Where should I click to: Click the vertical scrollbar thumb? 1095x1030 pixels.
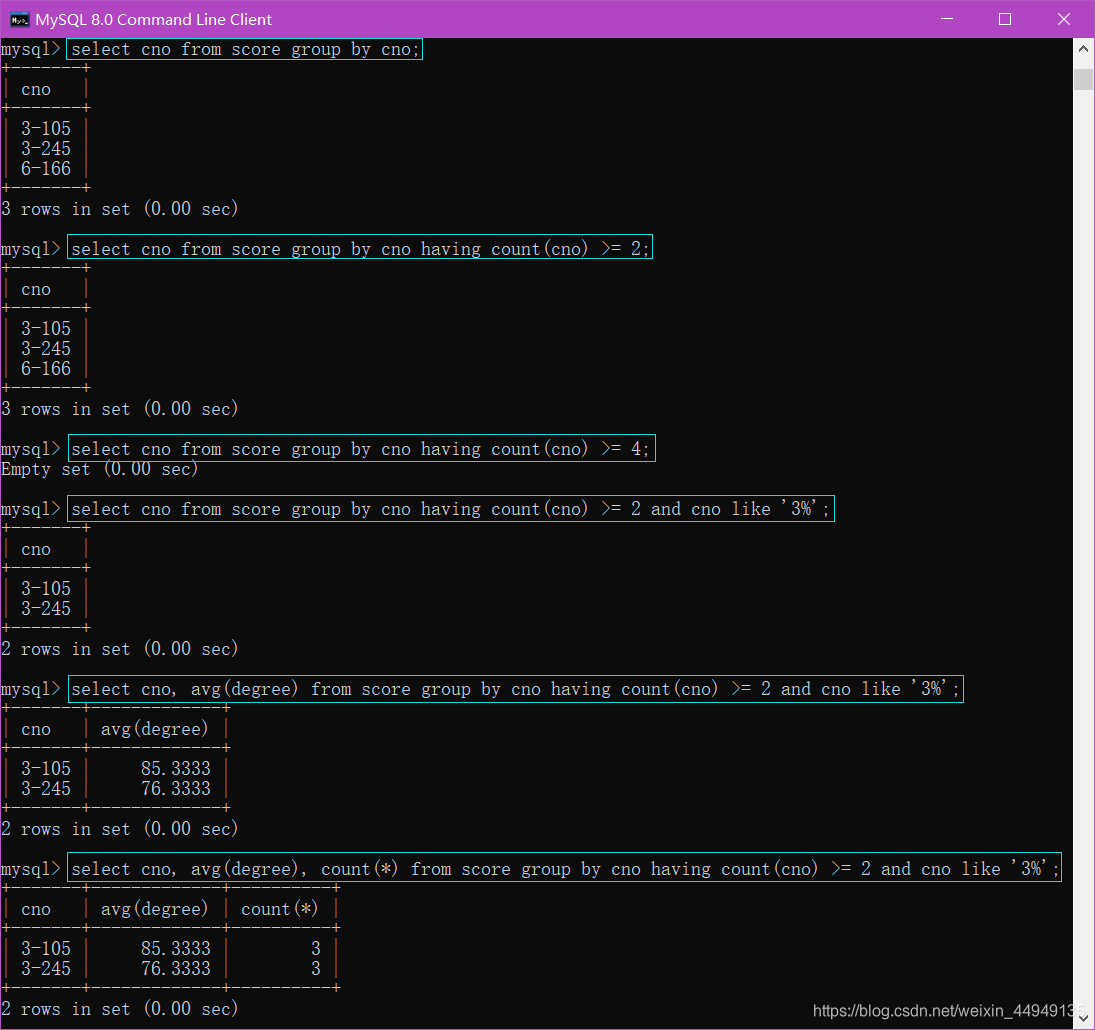(1083, 79)
